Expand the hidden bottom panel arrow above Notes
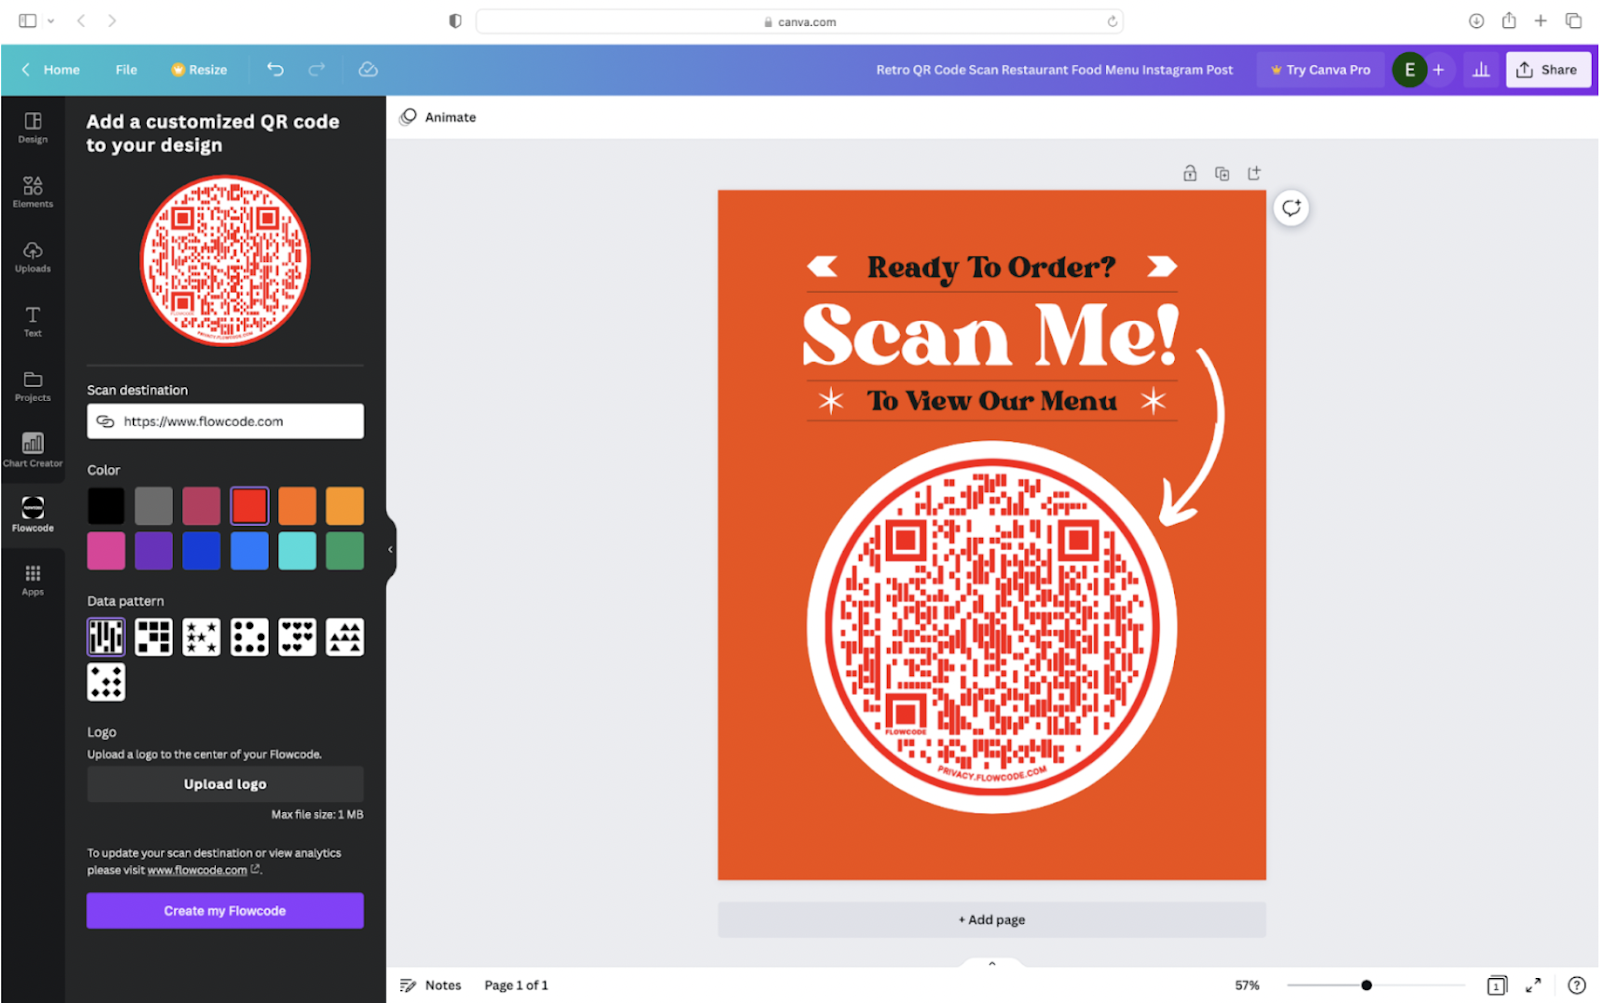 pyautogui.click(x=991, y=962)
